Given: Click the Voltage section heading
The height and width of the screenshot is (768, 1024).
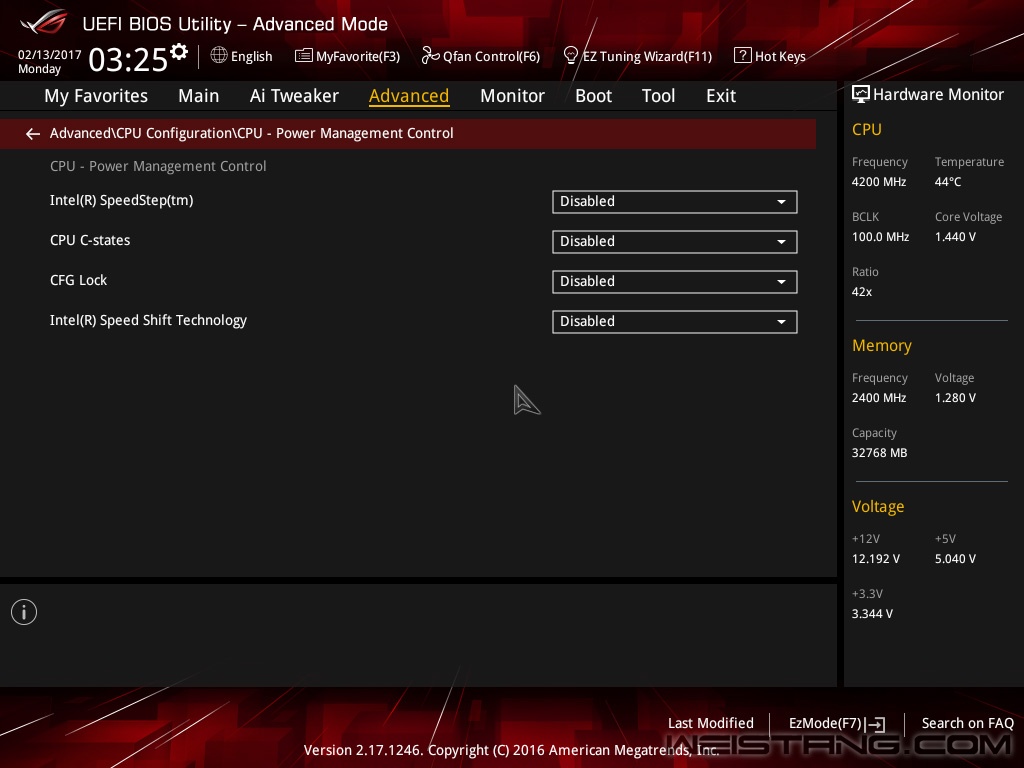Looking at the screenshot, I should (878, 507).
